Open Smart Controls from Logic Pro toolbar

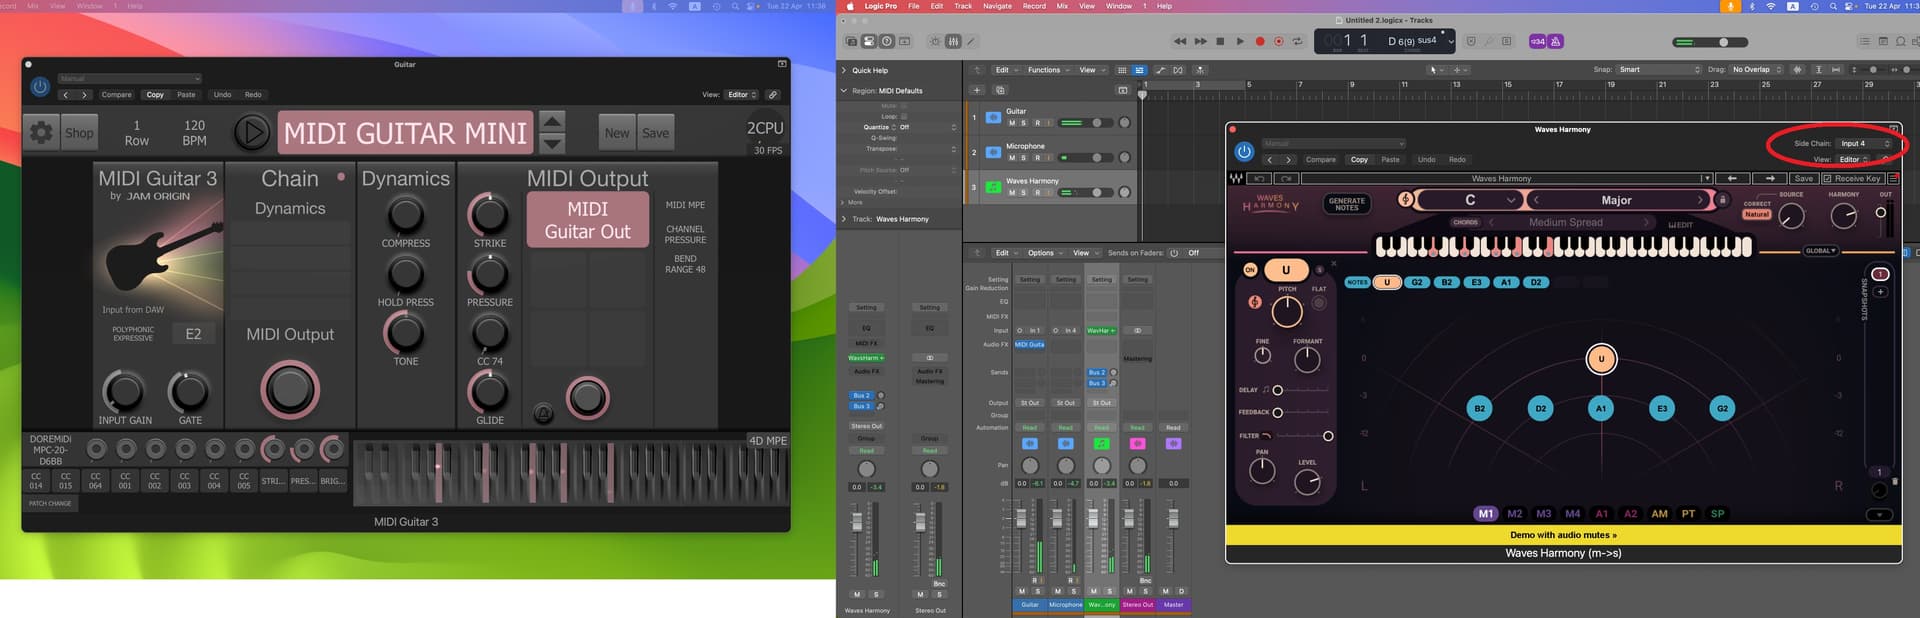point(935,41)
